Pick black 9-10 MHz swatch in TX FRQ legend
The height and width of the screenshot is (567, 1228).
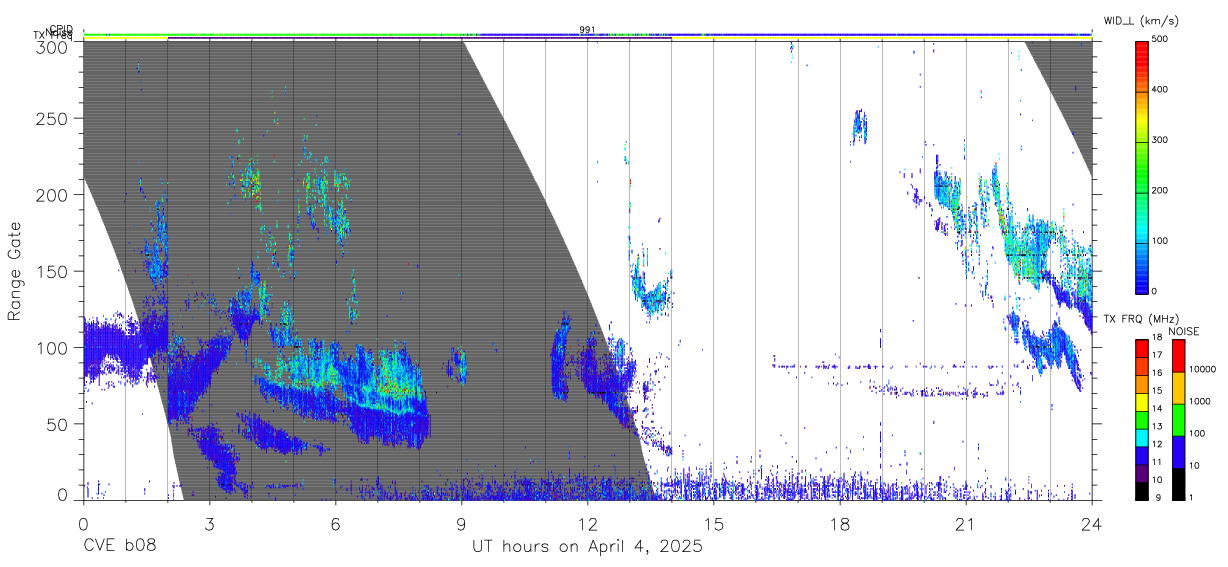pos(1141,491)
